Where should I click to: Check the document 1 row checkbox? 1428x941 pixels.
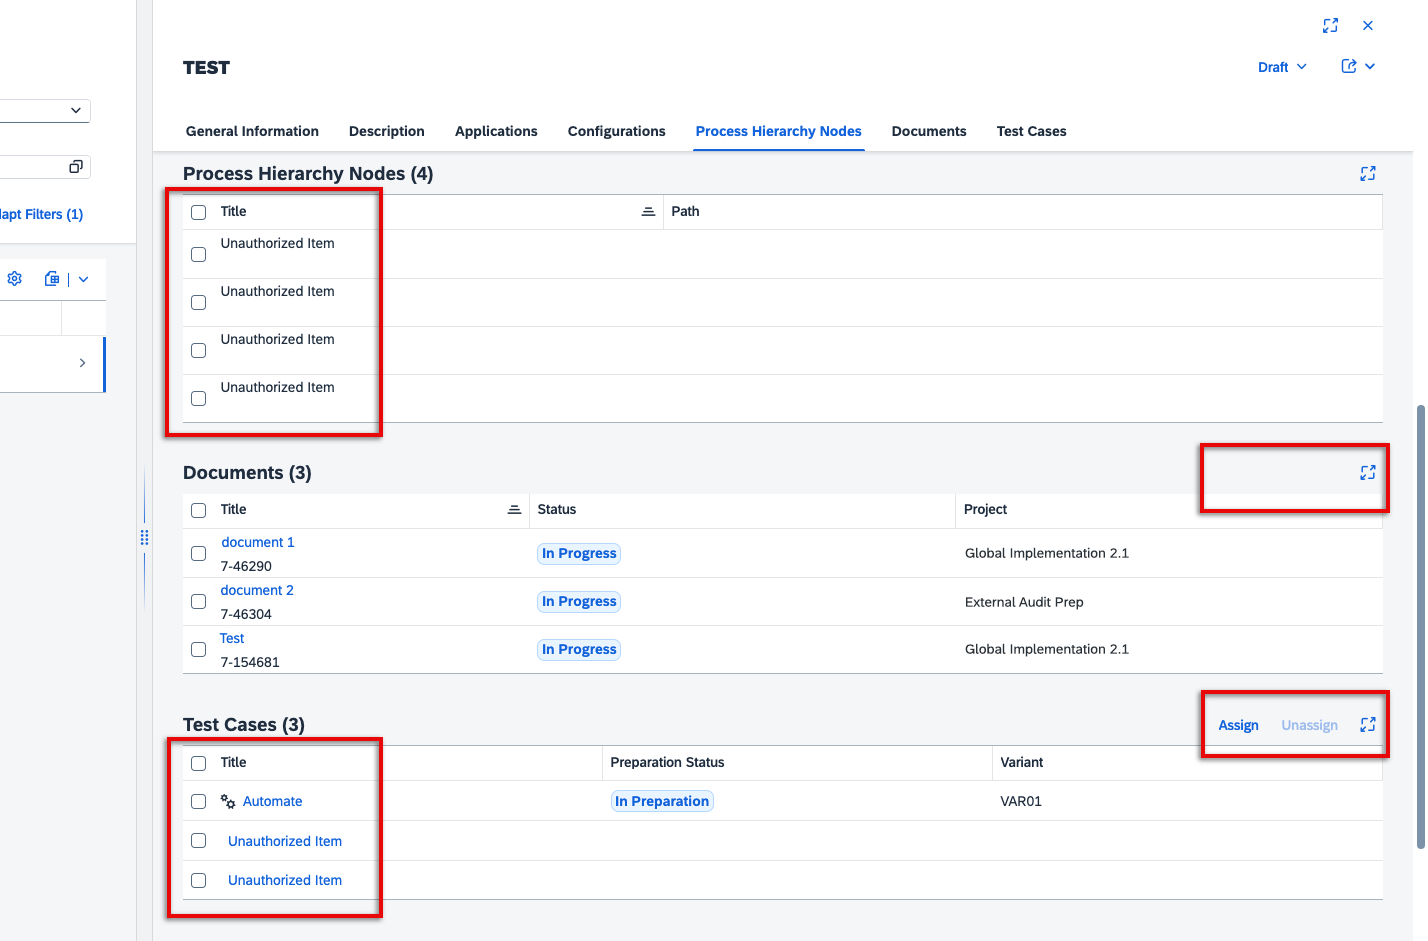199,554
